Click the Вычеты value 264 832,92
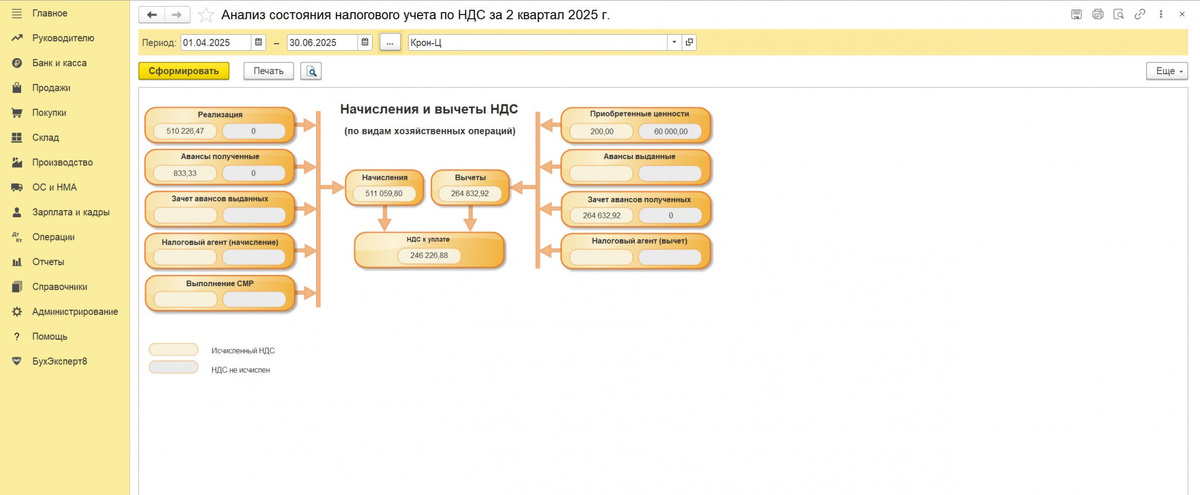 (x=470, y=193)
